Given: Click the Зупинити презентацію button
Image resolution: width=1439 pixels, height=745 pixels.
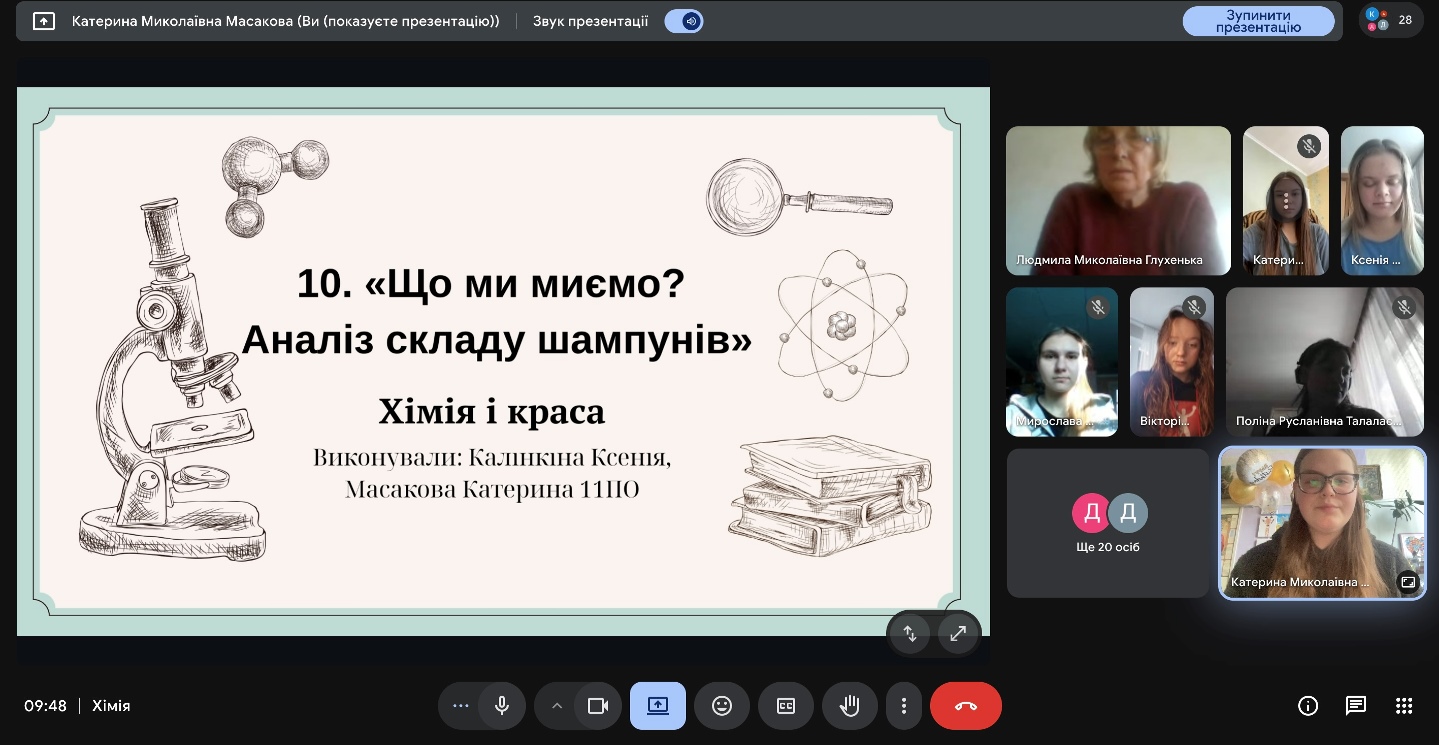Looking at the screenshot, I should [x=1258, y=21].
